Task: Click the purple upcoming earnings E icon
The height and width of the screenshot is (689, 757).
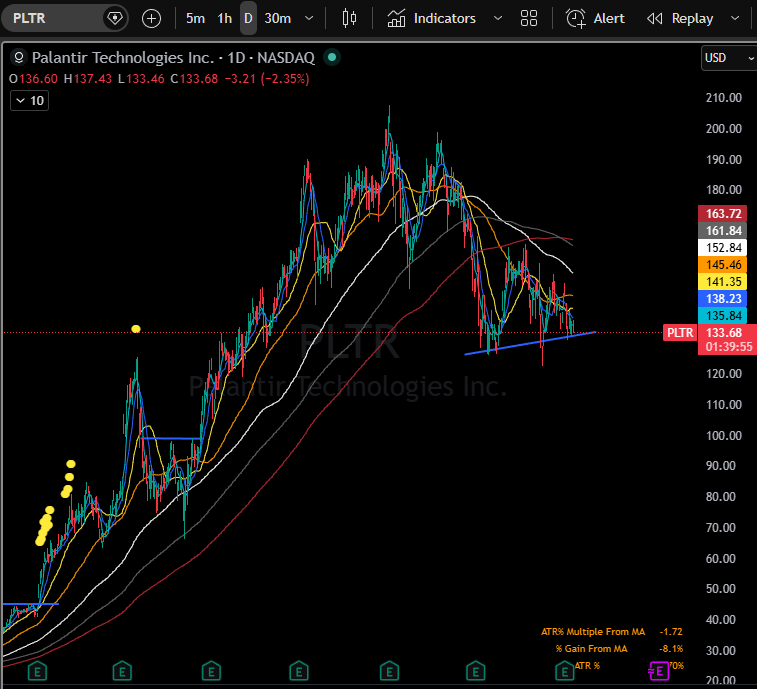Action: 659,671
